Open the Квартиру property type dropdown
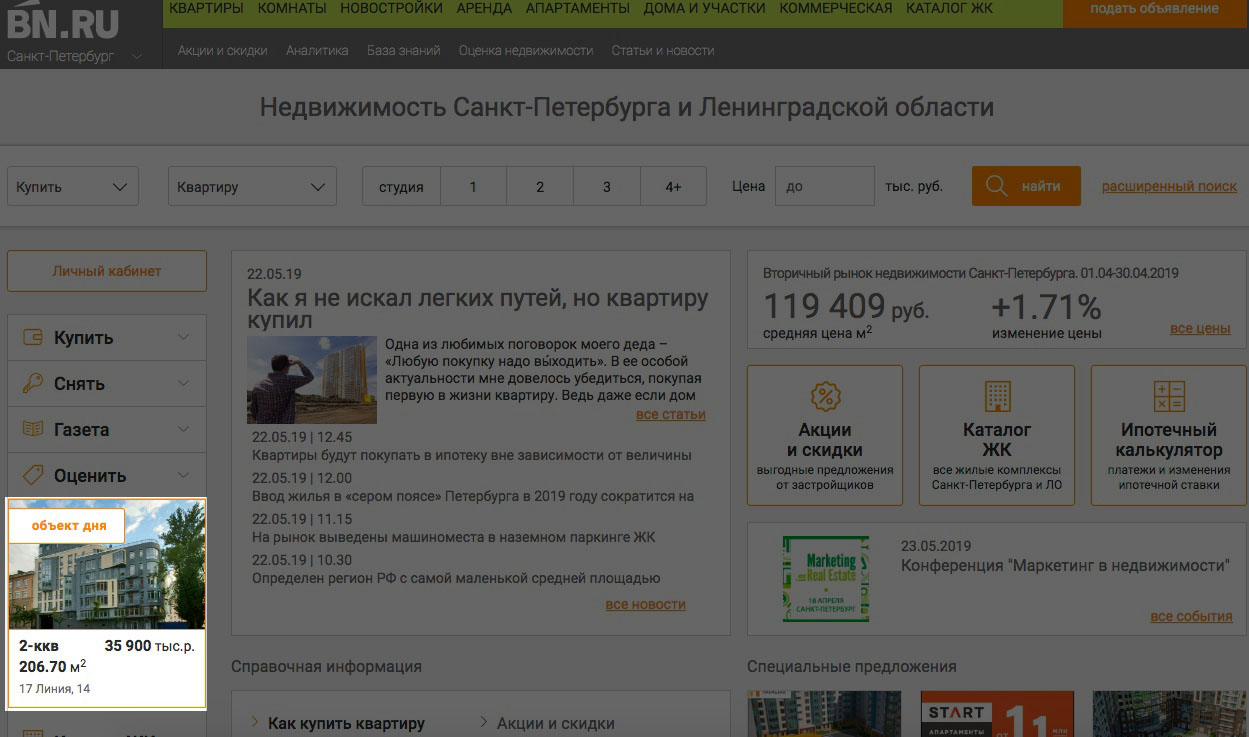1249x737 pixels. (252, 187)
